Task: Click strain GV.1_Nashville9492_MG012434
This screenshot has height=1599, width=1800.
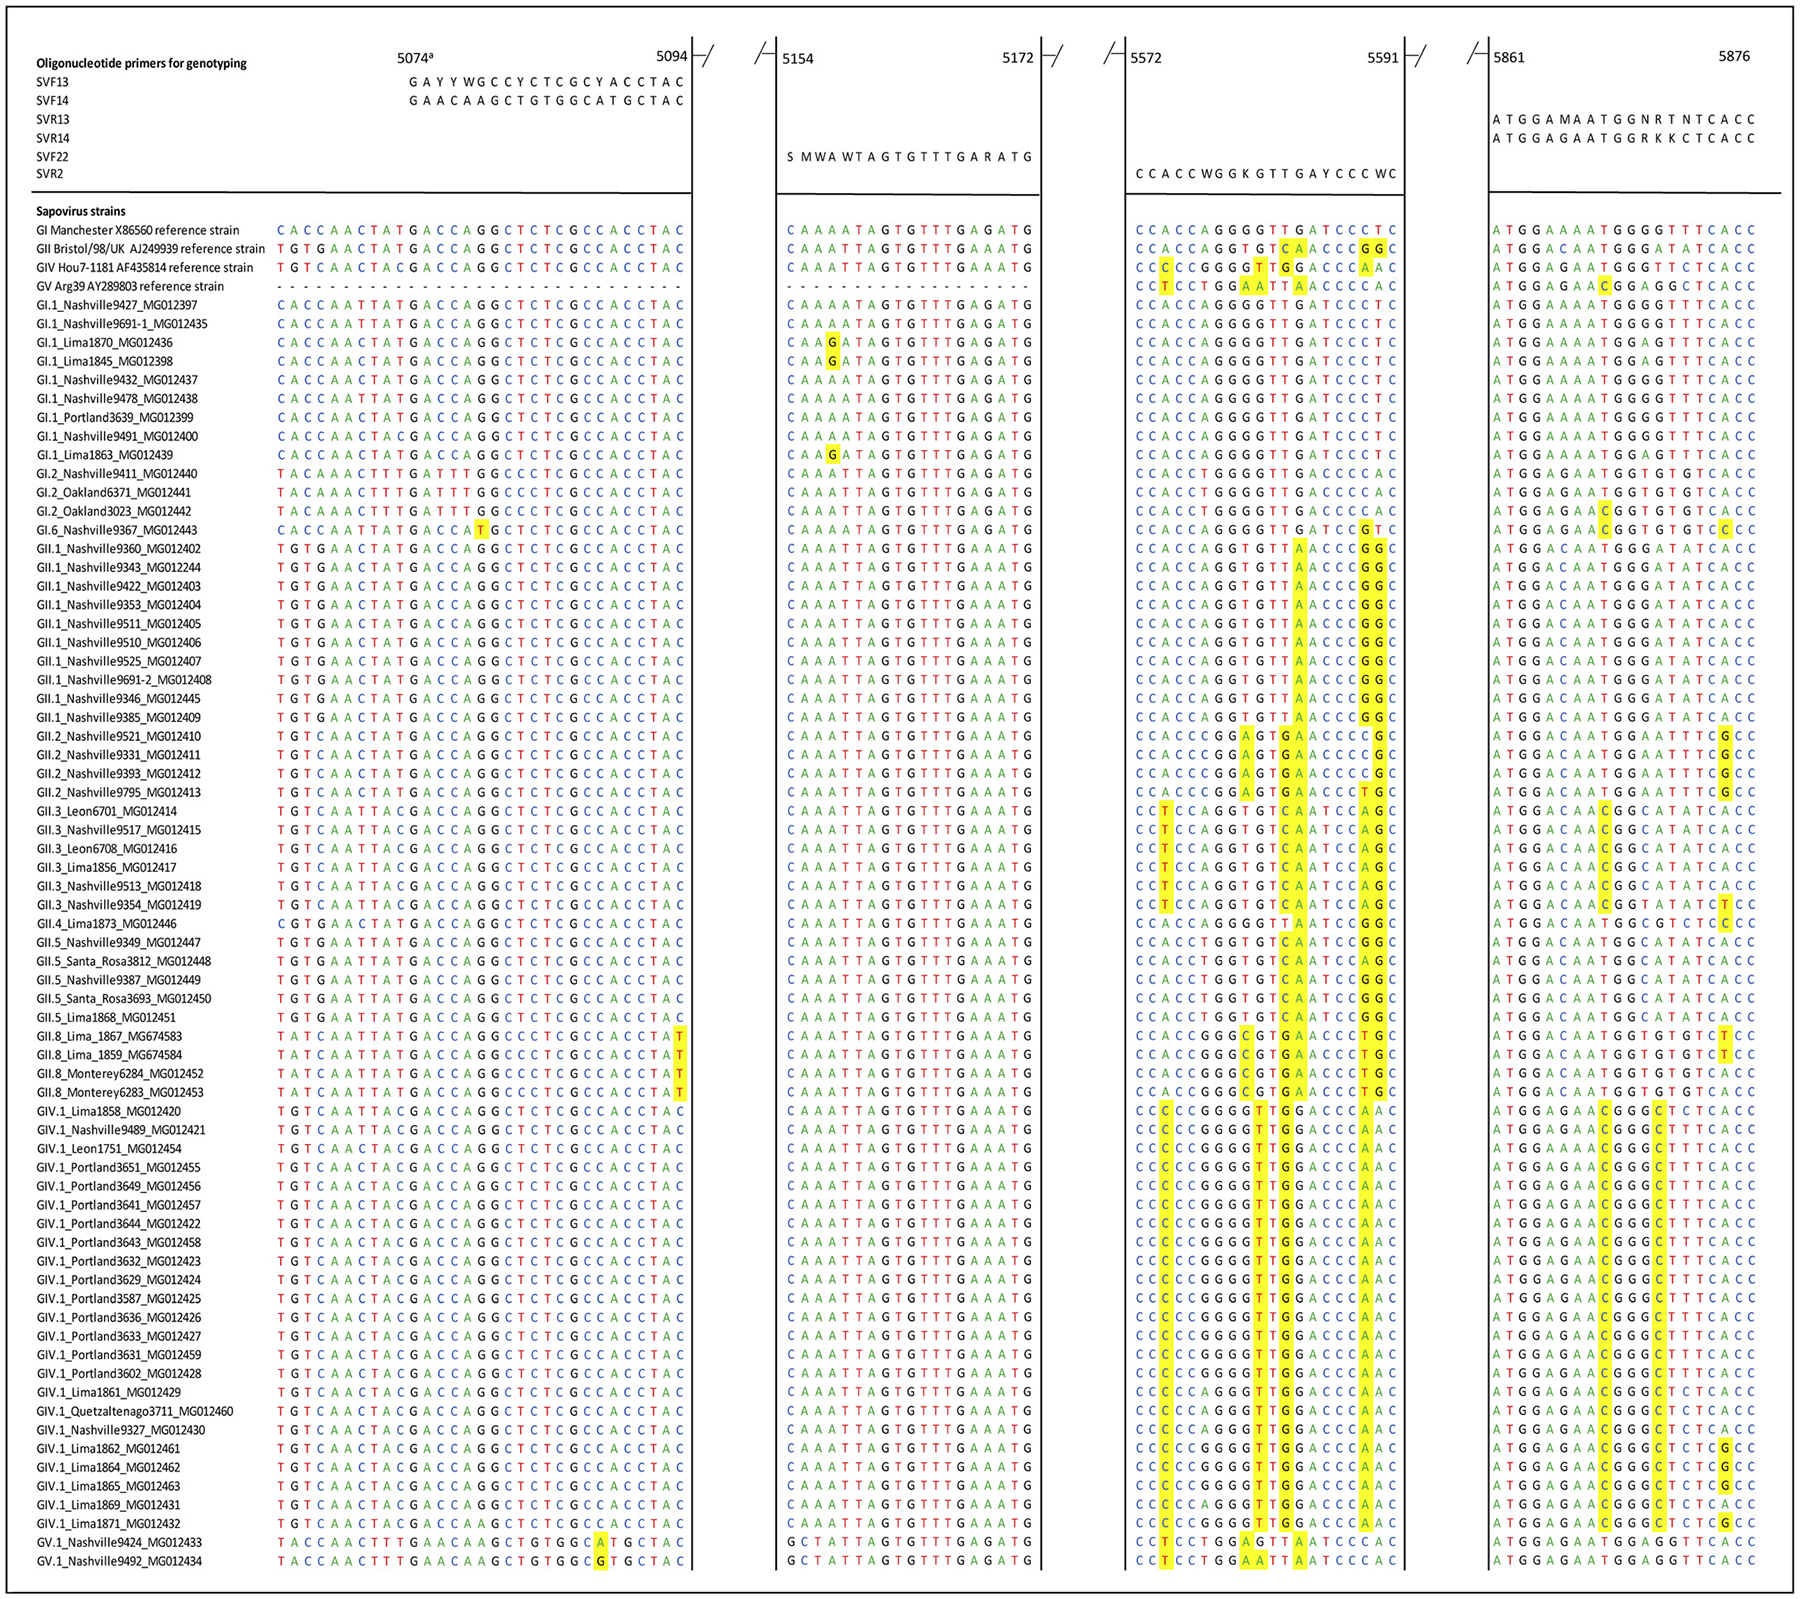Action: click(119, 1562)
